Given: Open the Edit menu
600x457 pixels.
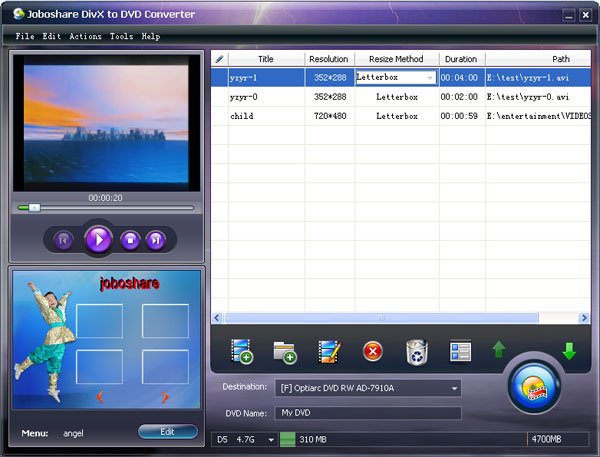Looking at the screenshot, I should (x=52, y=36).
